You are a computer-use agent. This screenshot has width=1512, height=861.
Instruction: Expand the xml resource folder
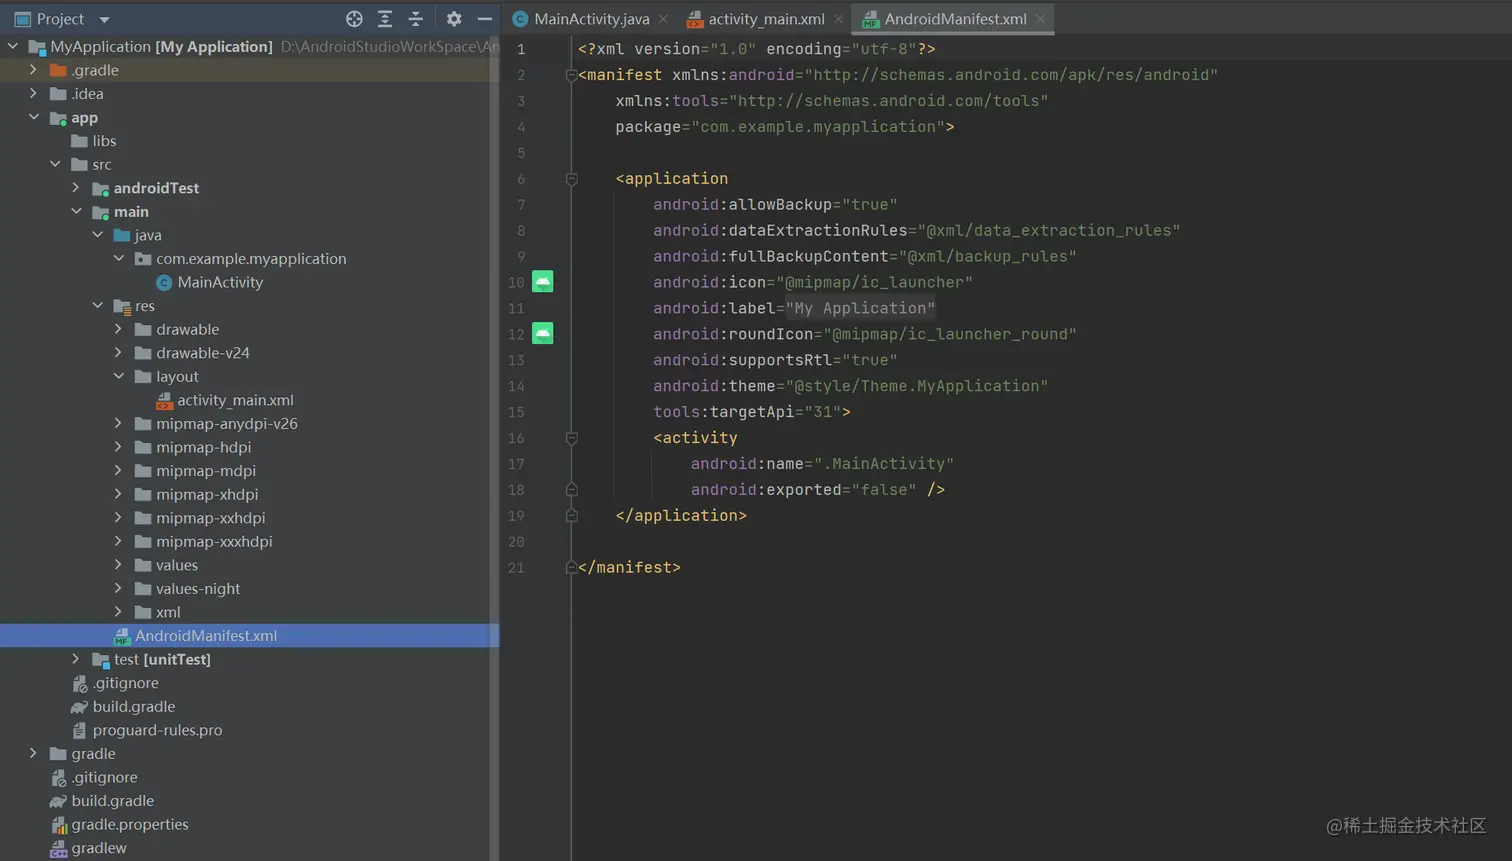pyautogui.click(x=119, y=612)
